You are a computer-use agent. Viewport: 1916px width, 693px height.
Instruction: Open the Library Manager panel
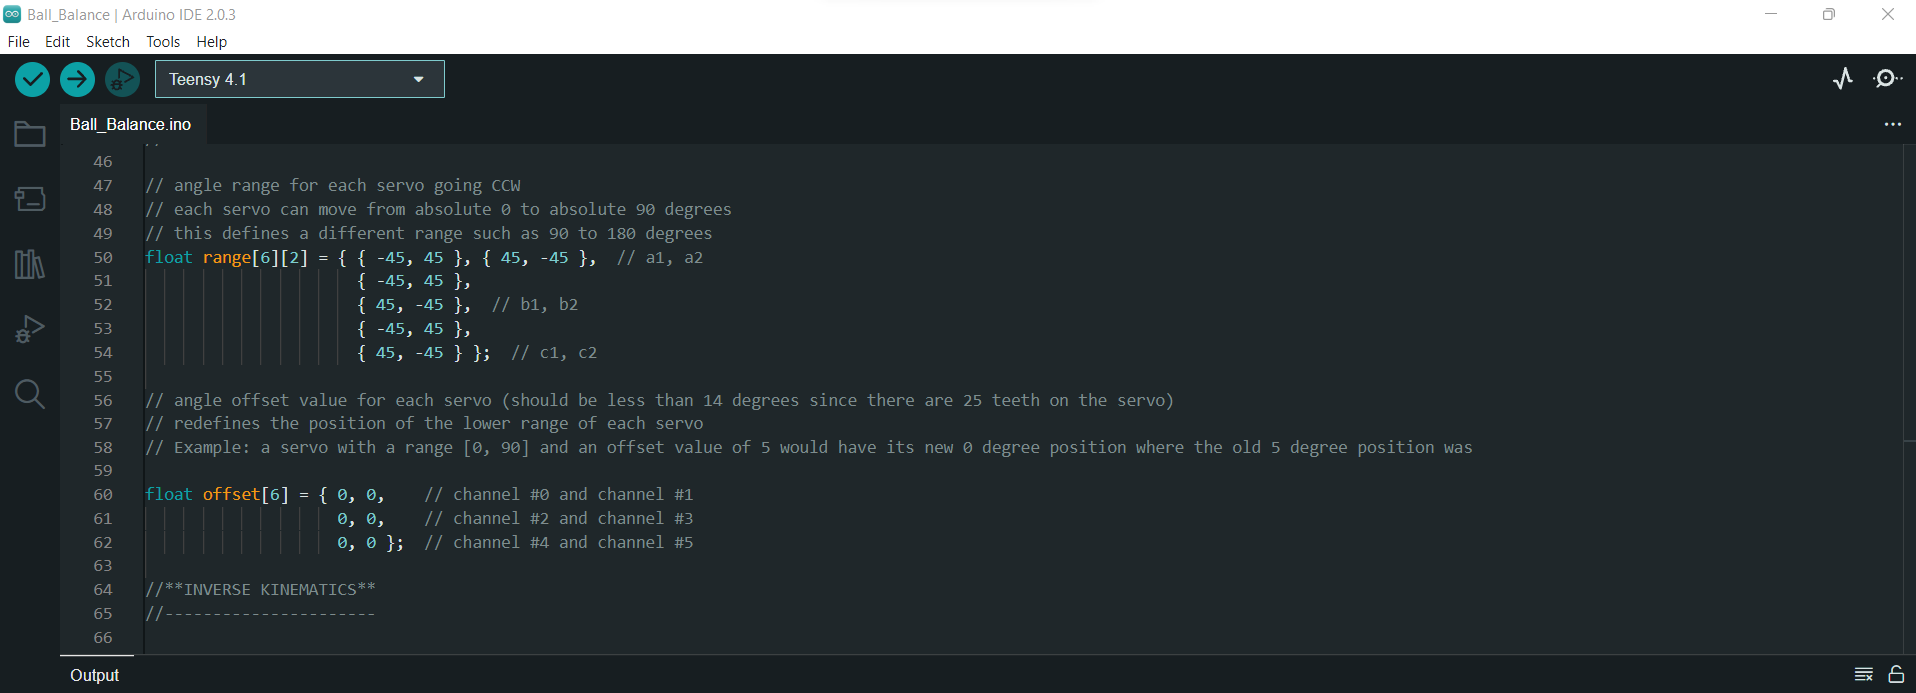click(29, 264)
